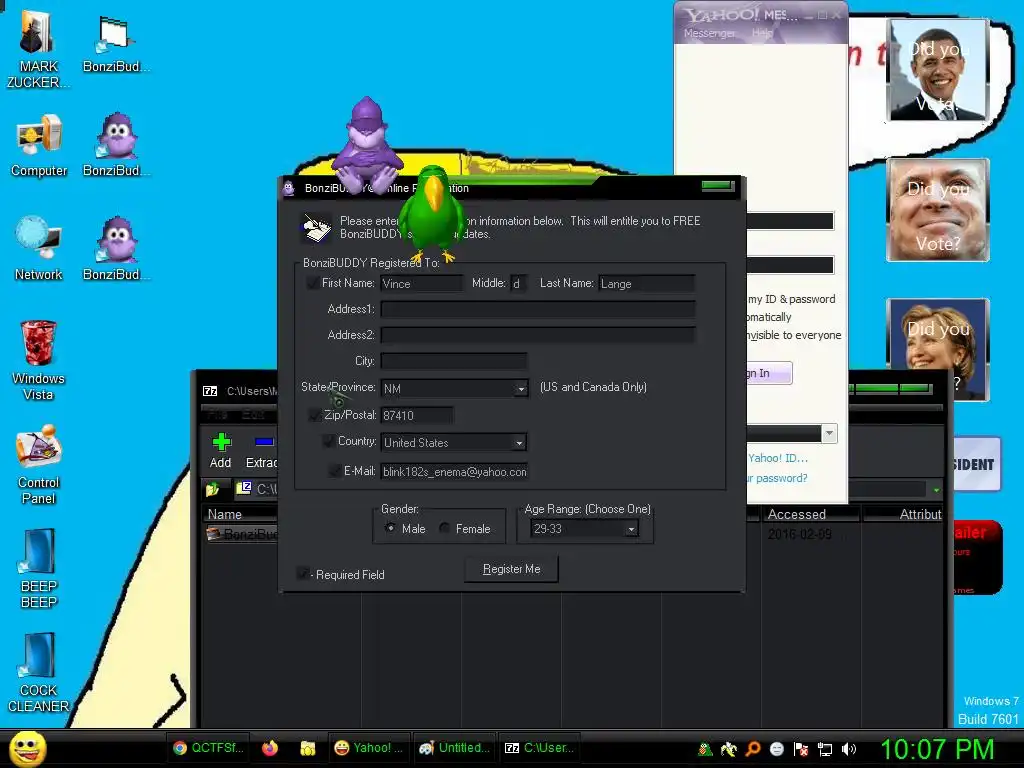Click the Last Name field containing Lange
The height and width of the screenshot is (768, 1024).
click(x=646, y=283)
